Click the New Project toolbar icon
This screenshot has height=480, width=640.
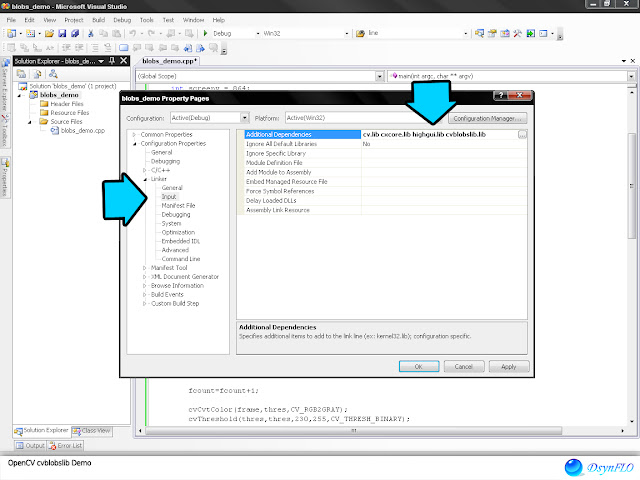click(11, 33)
